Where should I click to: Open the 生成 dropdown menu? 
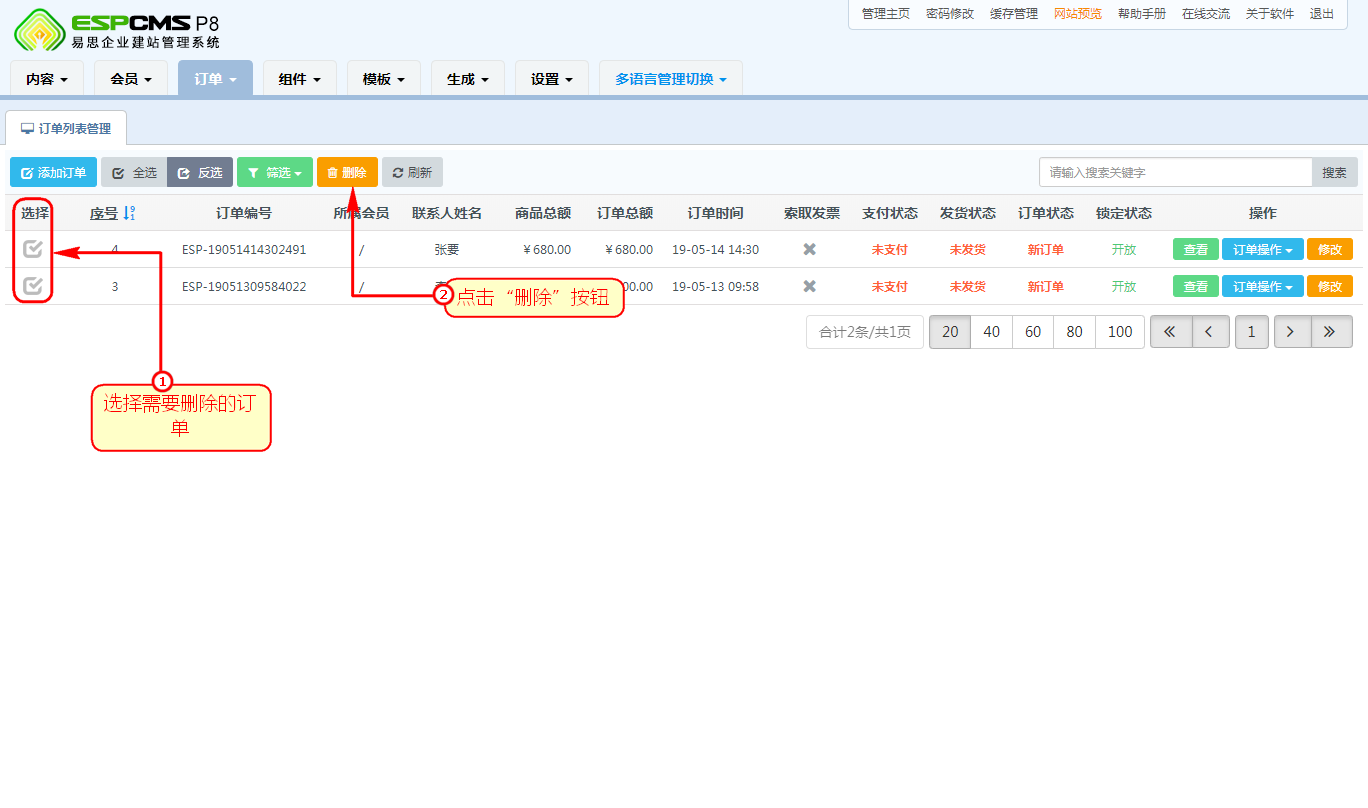coord(467,79)
